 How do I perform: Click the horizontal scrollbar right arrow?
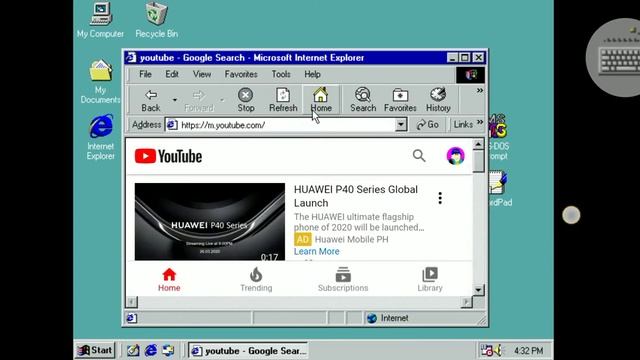tap(466, 302)
